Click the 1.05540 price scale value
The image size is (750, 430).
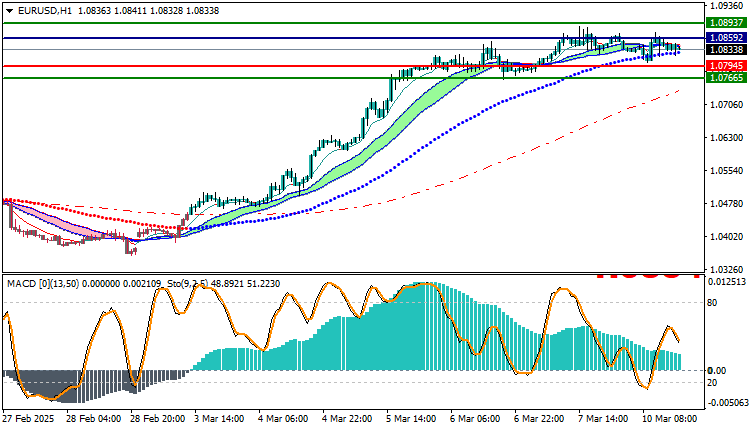pyautogui.click(x=727, y=171)
